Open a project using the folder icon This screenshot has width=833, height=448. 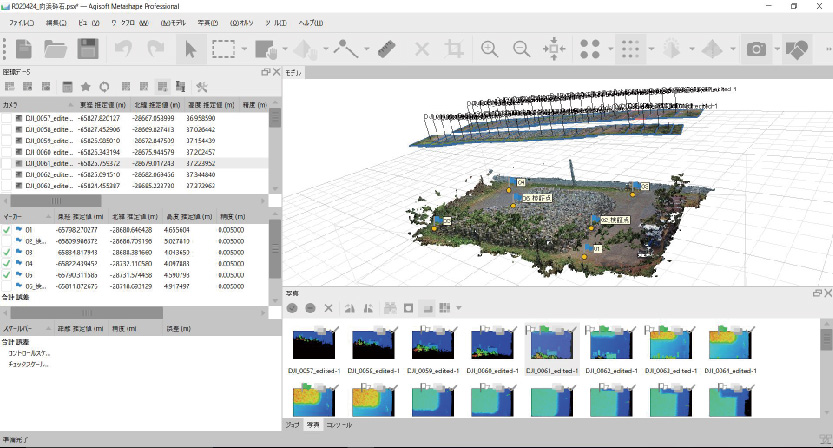(x=55, y=49)
